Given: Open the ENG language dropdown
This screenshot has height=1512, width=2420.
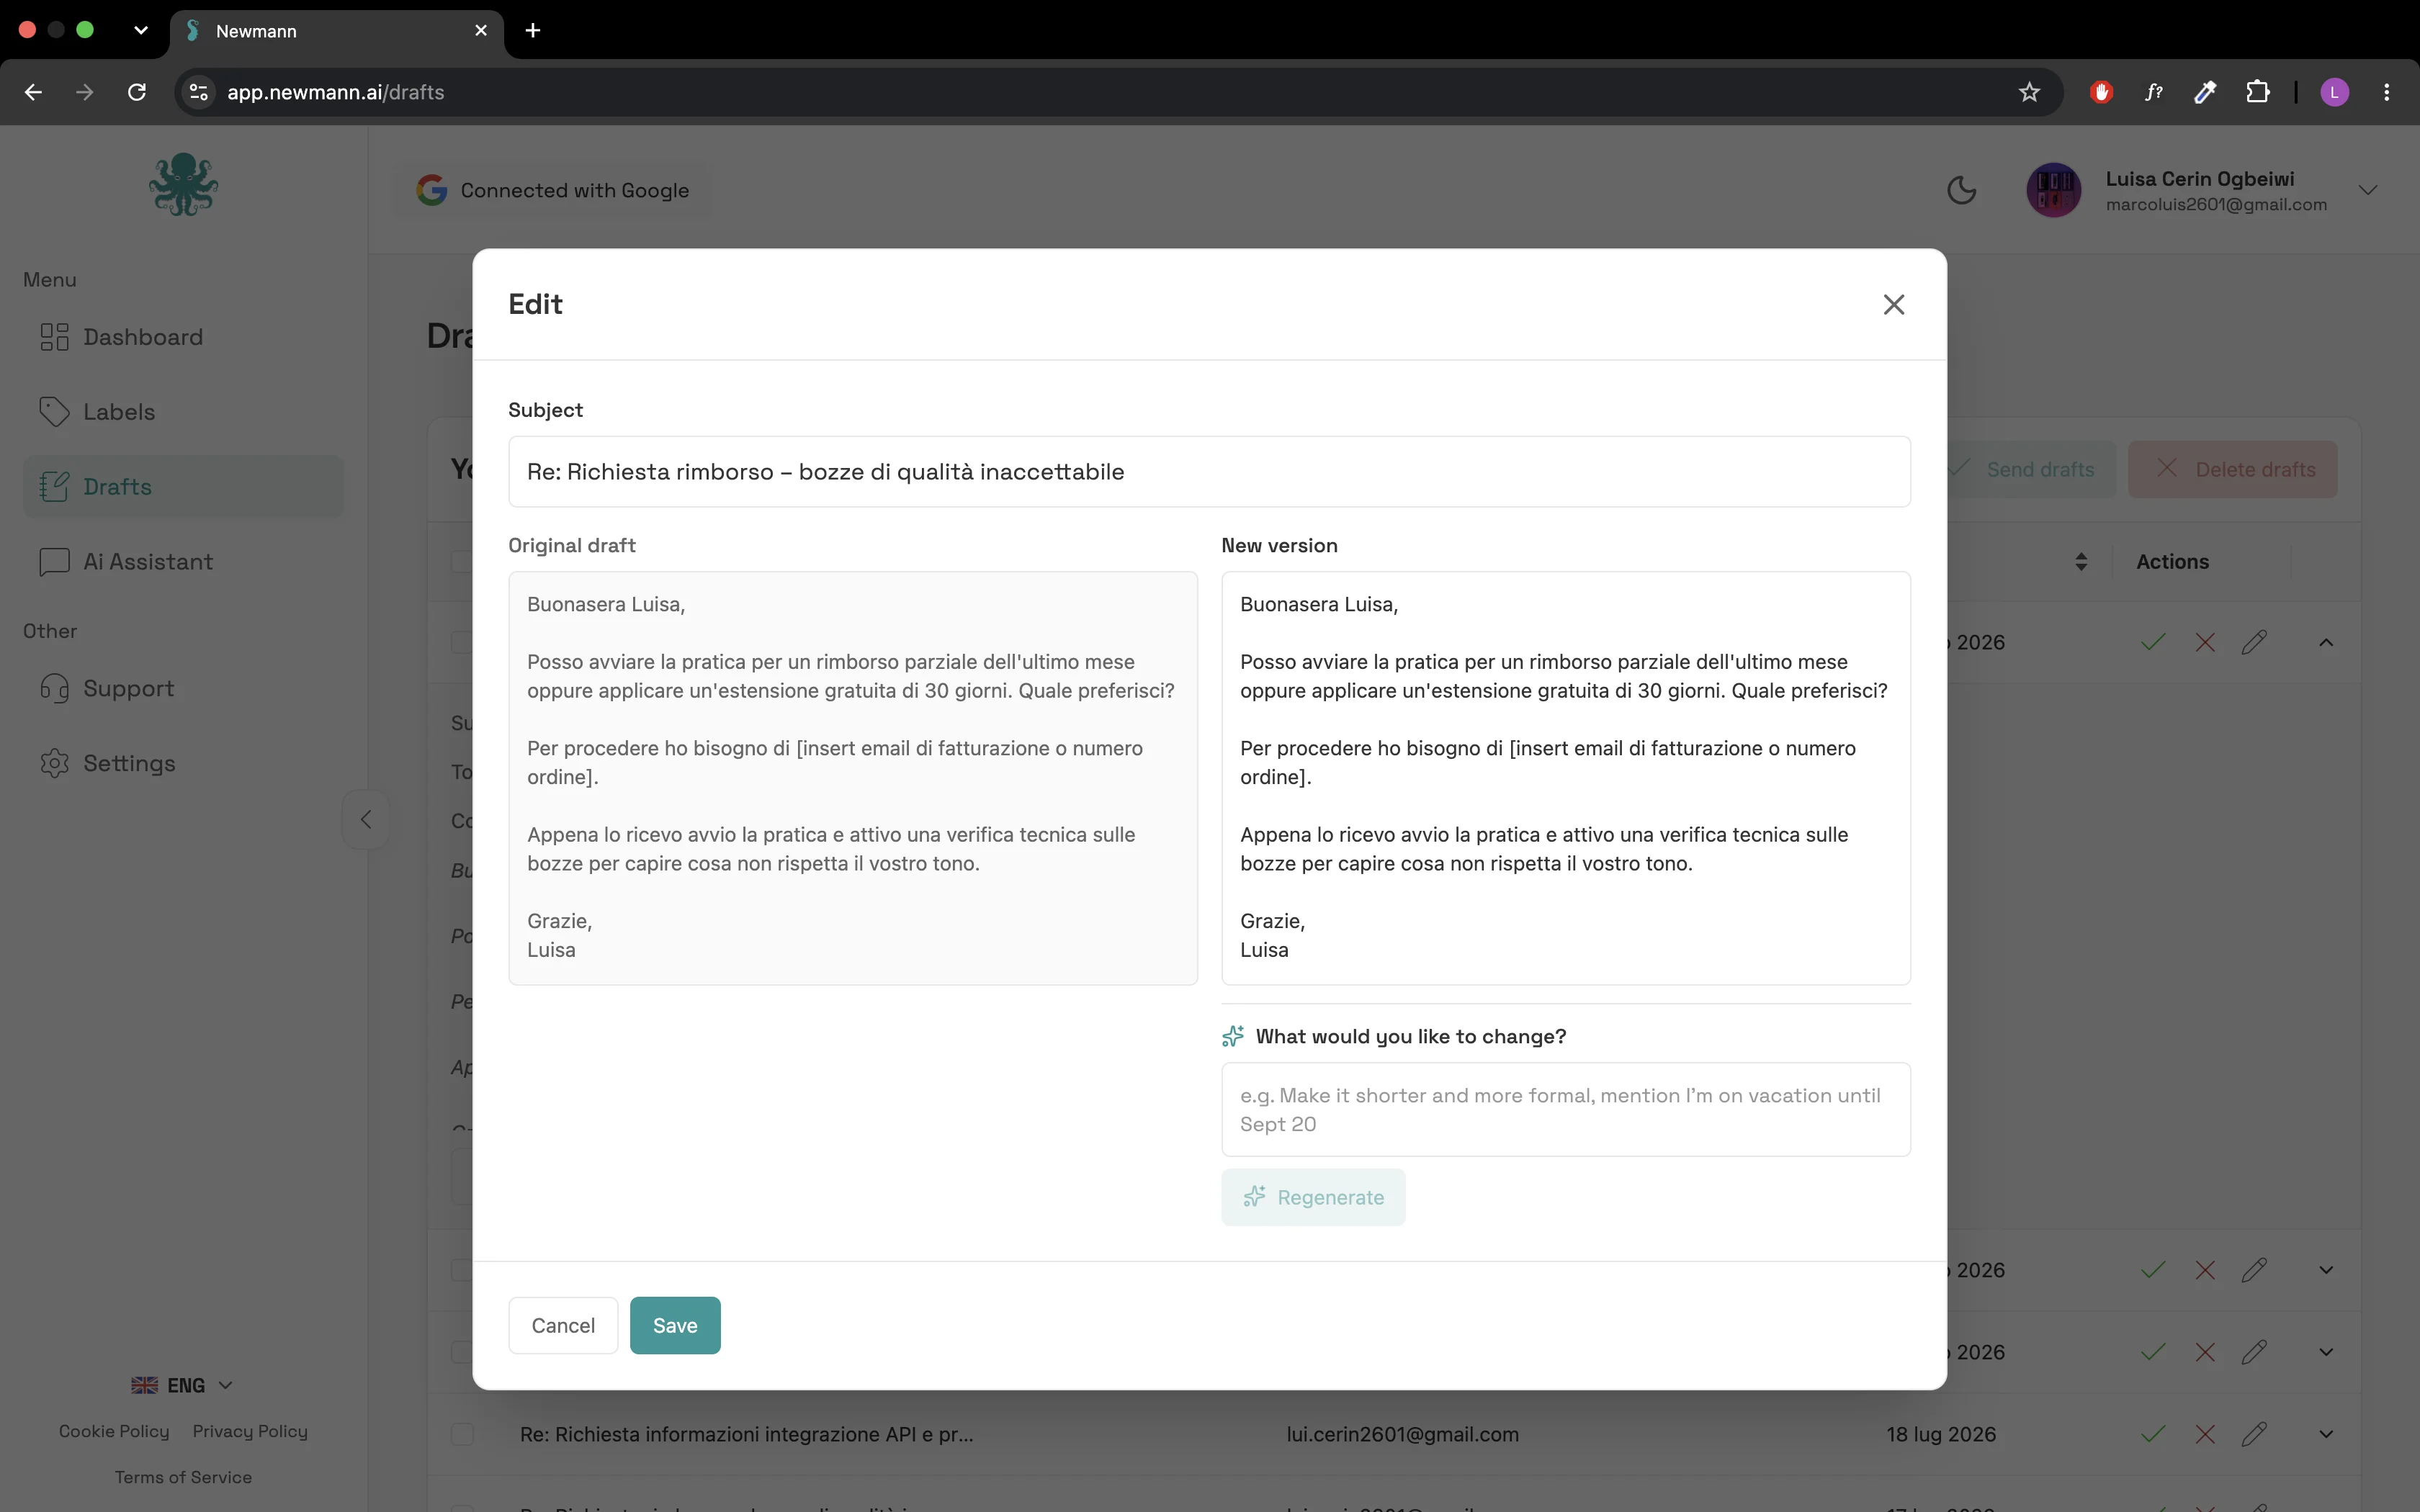Looking at the screenshot, I should pyautogui.click(x=183, y=1385).
